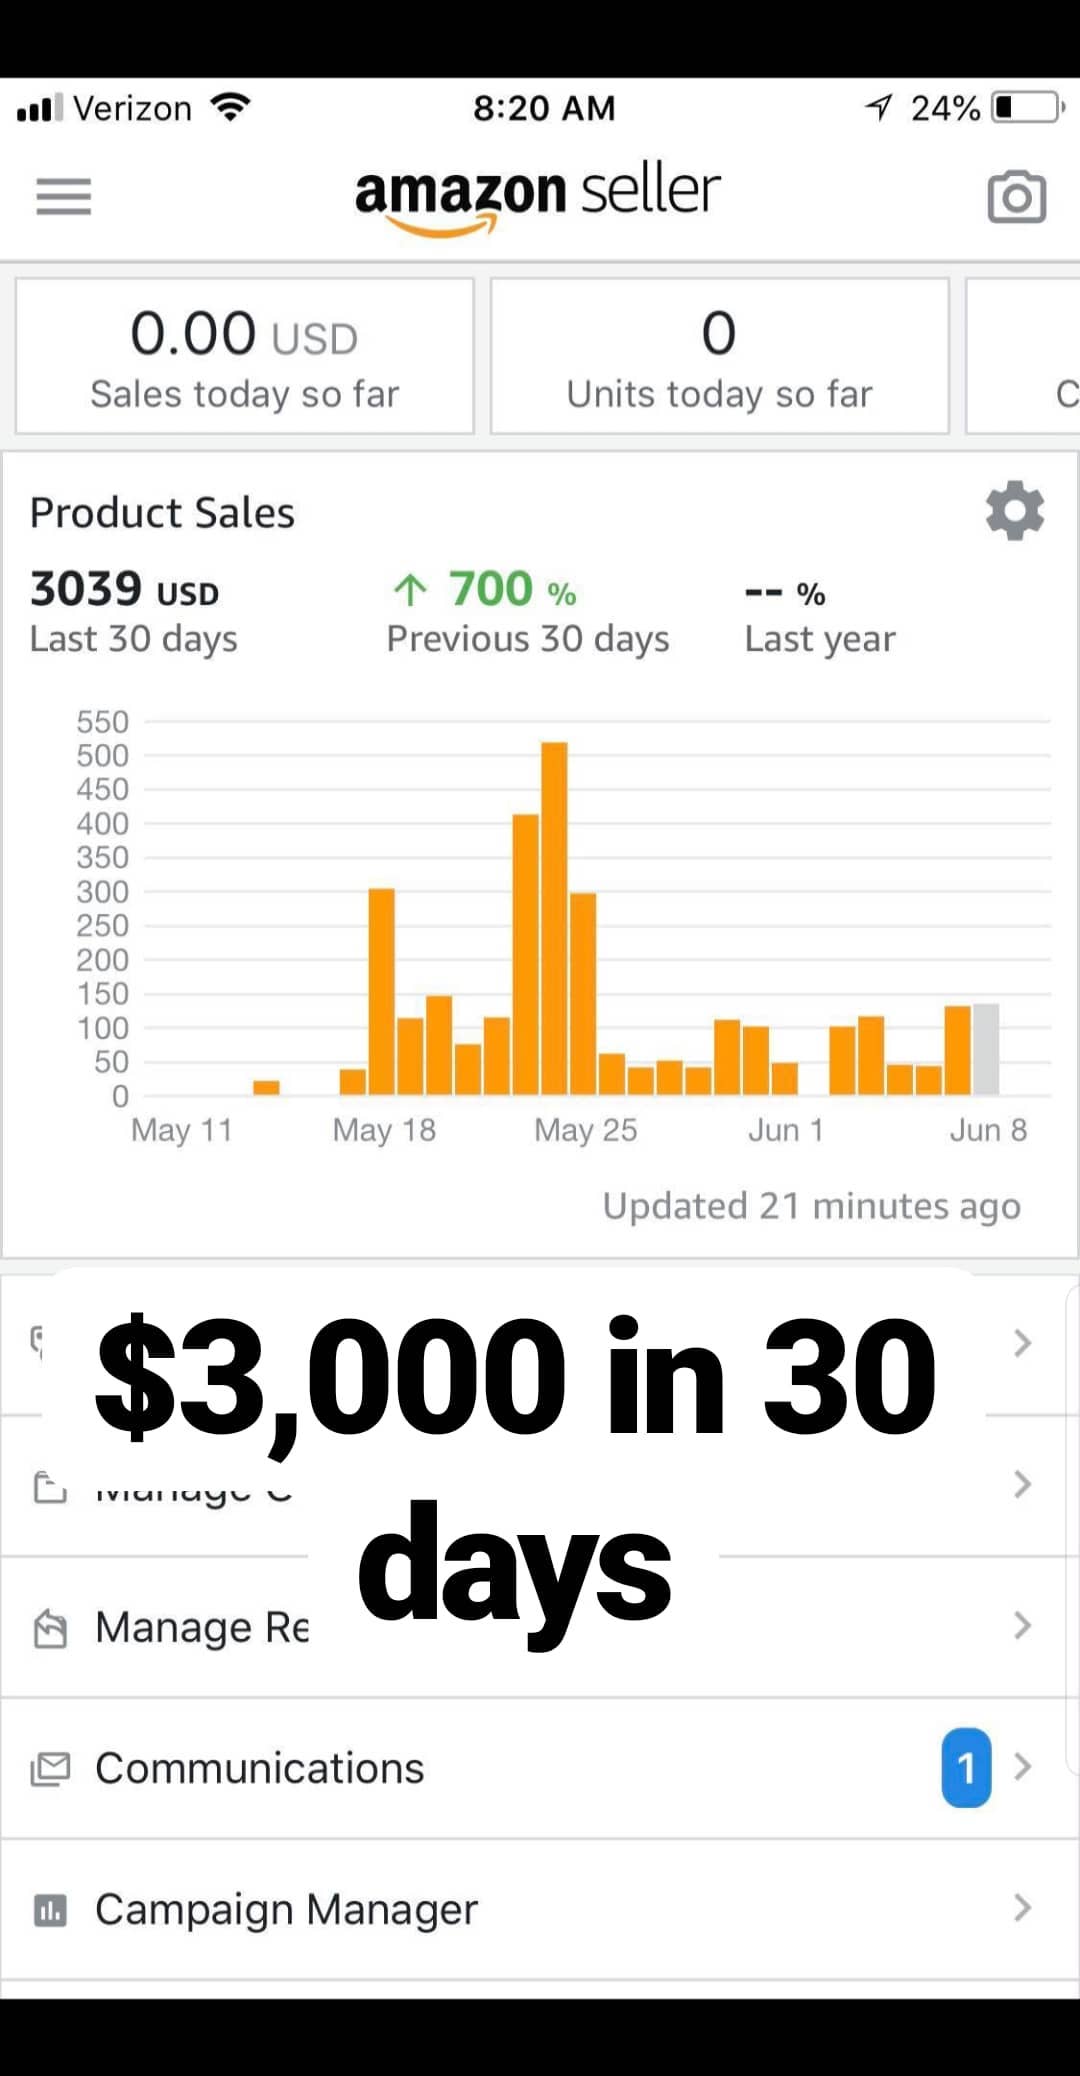The height and width of the screenshot is (2076, 1080).
Task: Tap the Campaign Manager chart icon
Action: pos(50,1910)
